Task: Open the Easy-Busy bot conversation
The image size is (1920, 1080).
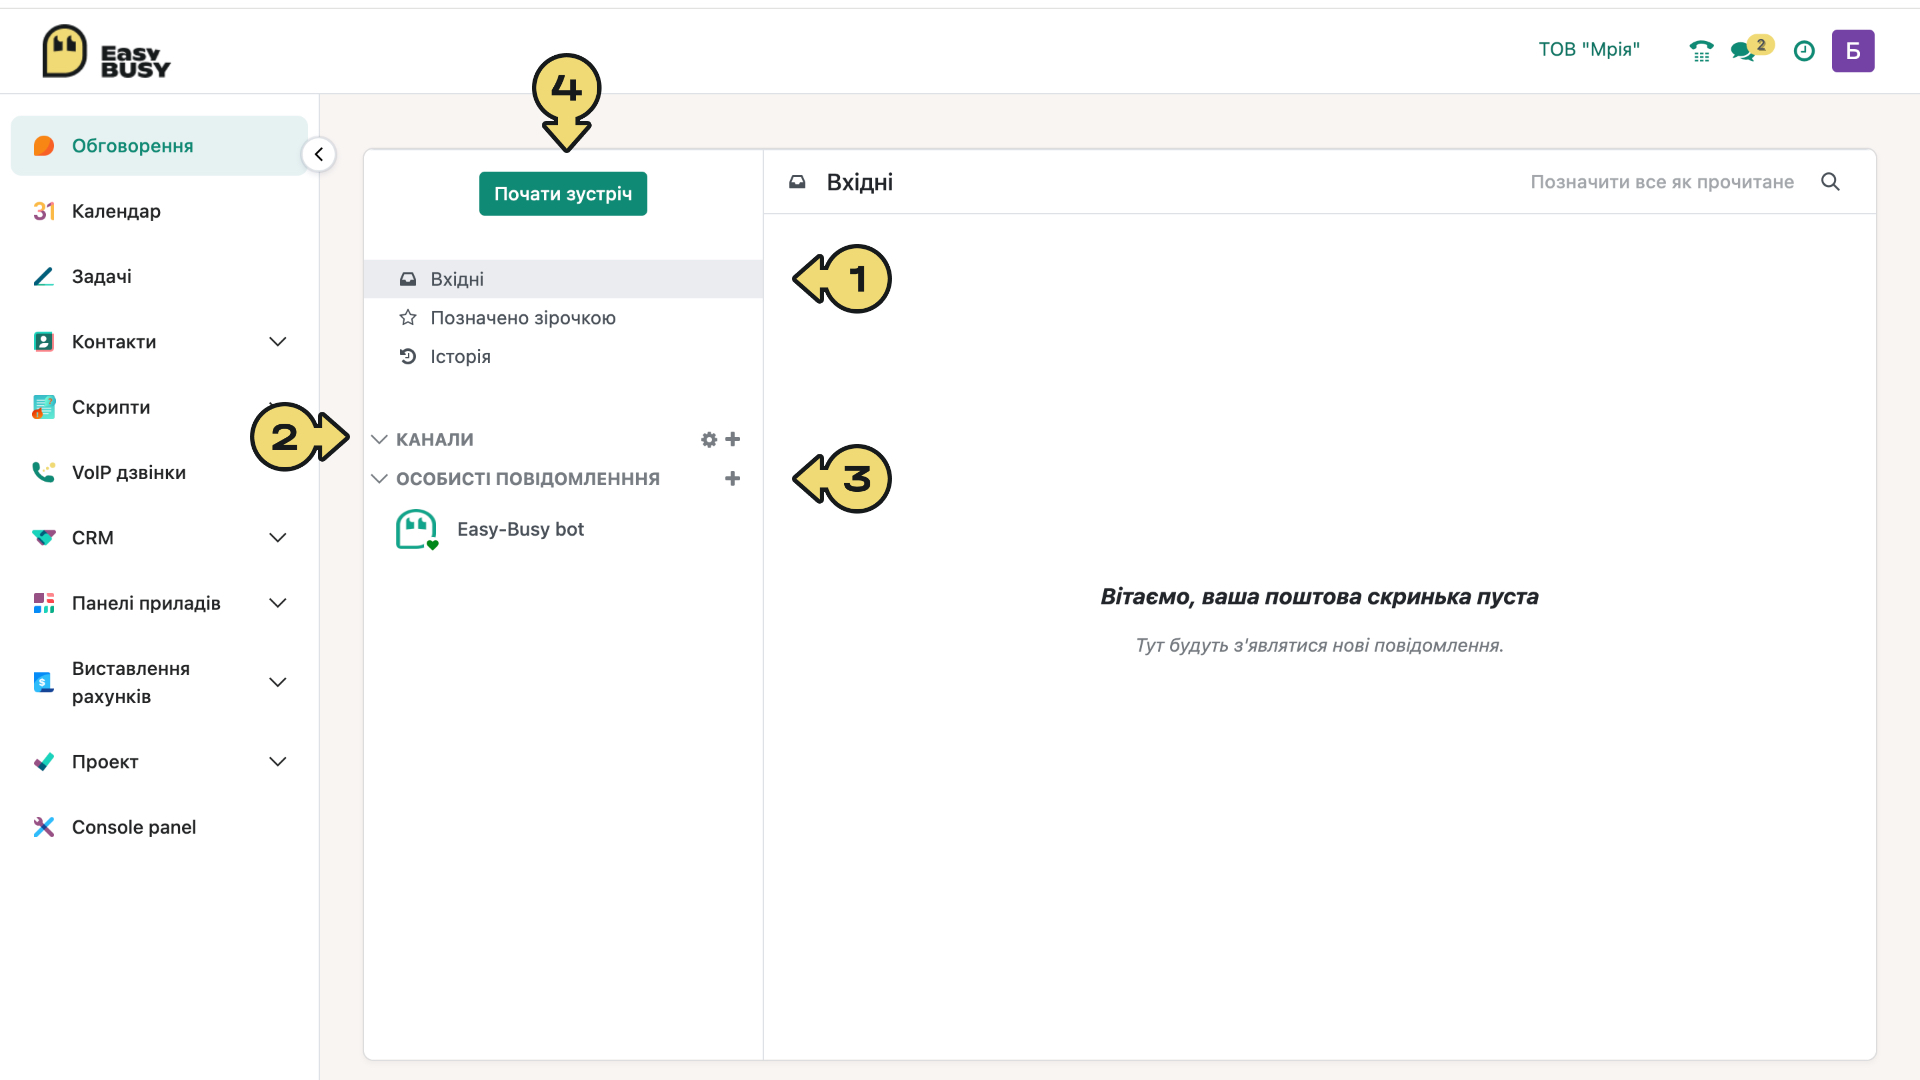Action: tap(563, 530)
